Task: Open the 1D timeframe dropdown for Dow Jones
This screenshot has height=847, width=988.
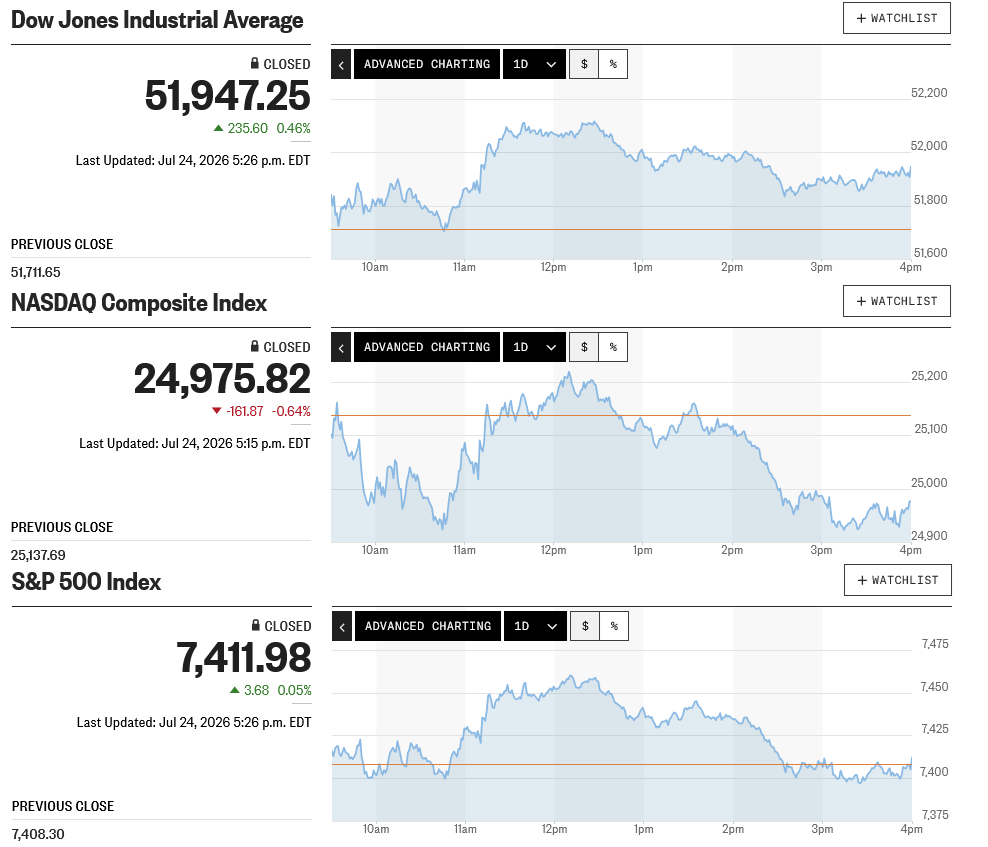Action: (x=534, y=64)
